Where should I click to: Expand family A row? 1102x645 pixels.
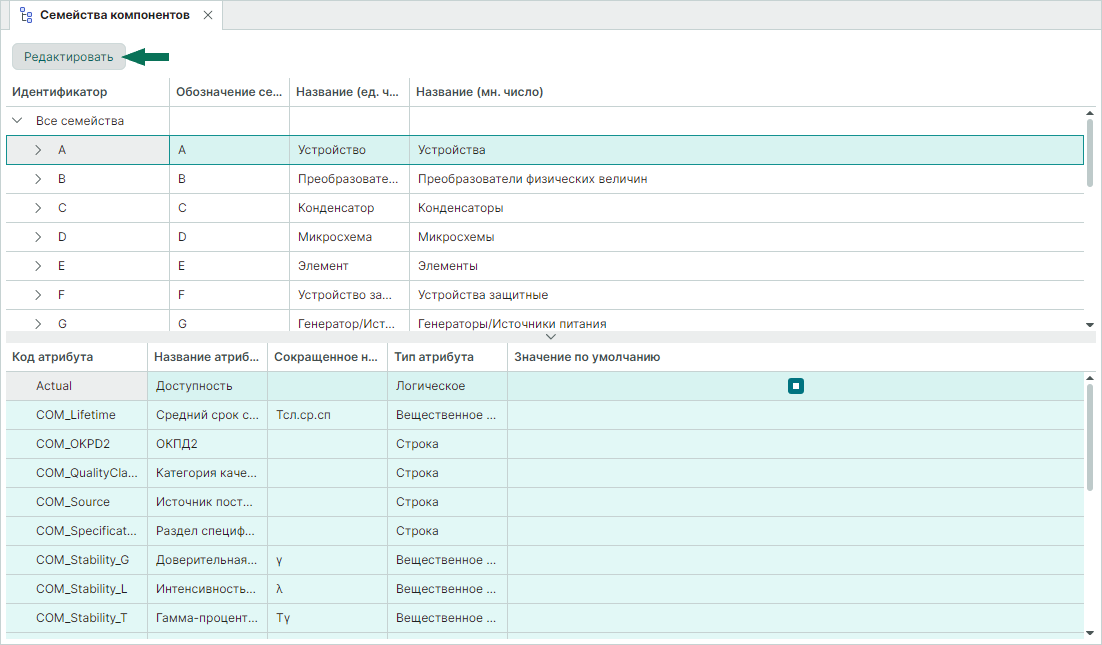(x=38, y=150)
